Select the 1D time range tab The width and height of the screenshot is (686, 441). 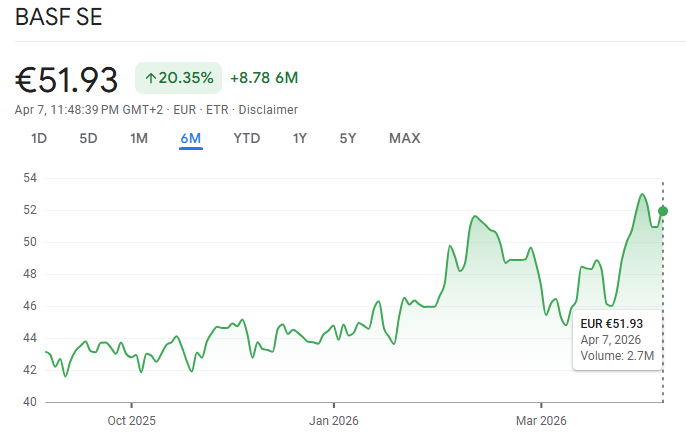click(x=39, y=139)
